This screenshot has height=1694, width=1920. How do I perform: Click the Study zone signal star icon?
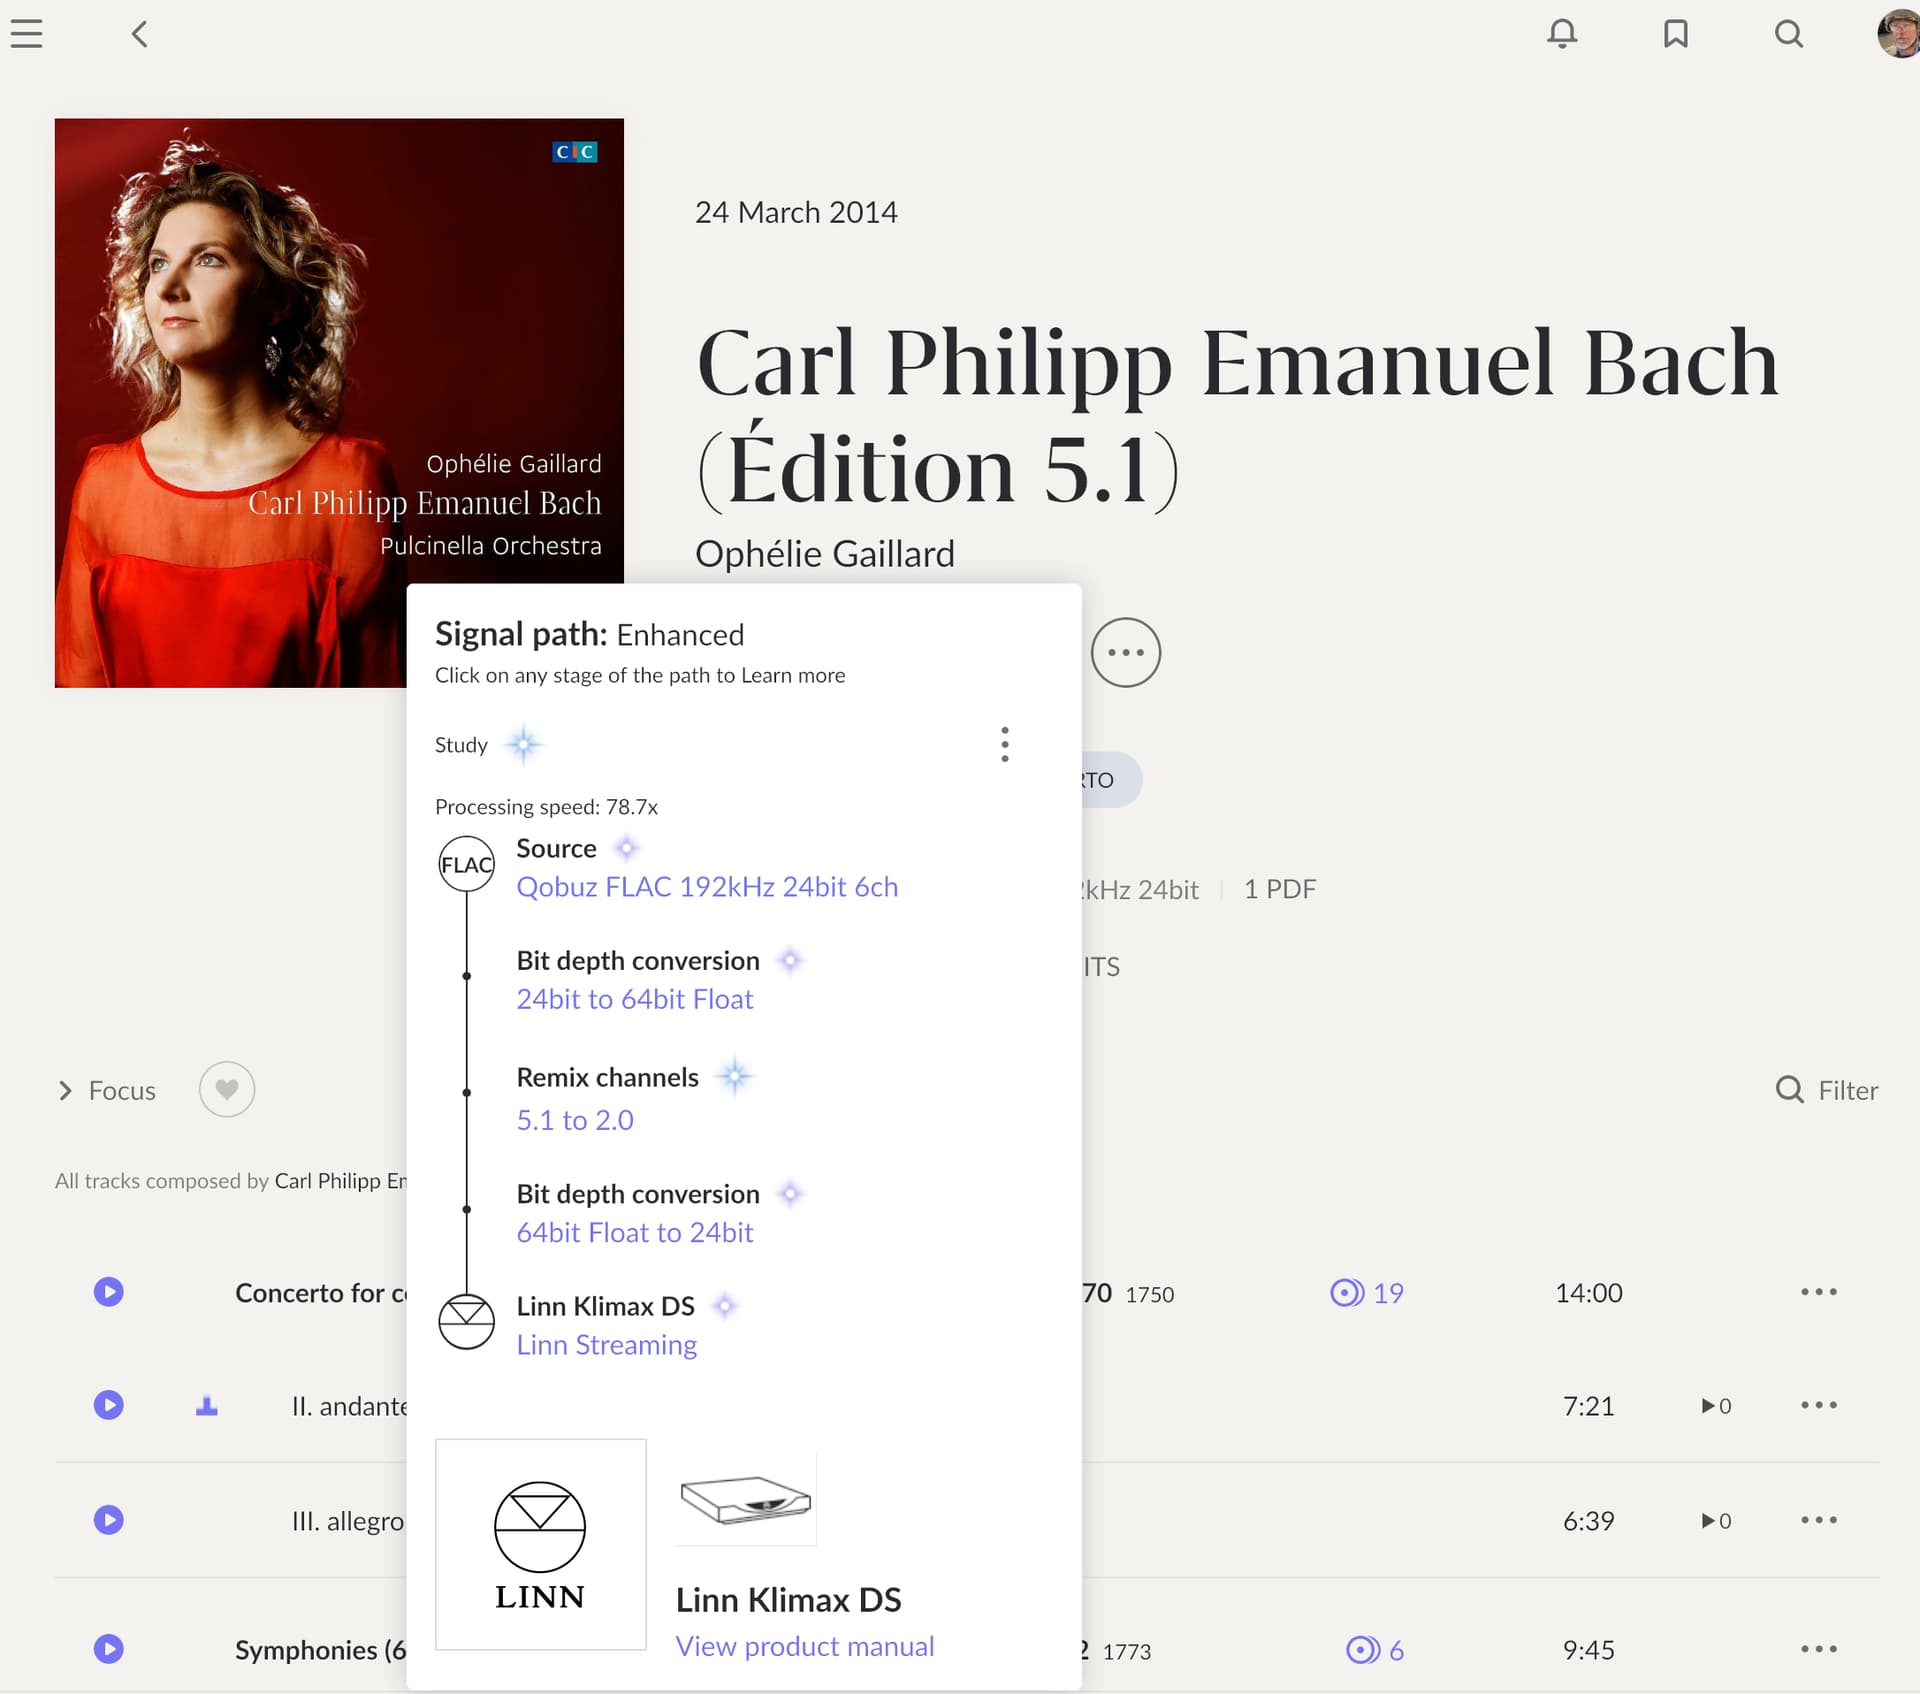(523, 745)
